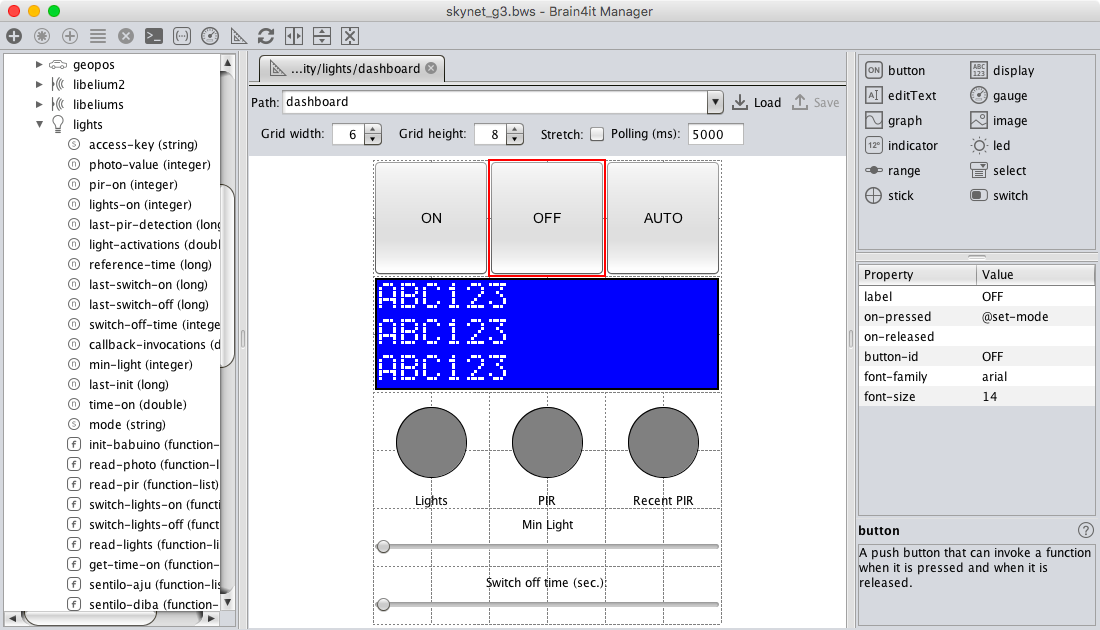Click the box with X toolbar icon
The height and width of the screenshot is (630, 1100).
350,36
